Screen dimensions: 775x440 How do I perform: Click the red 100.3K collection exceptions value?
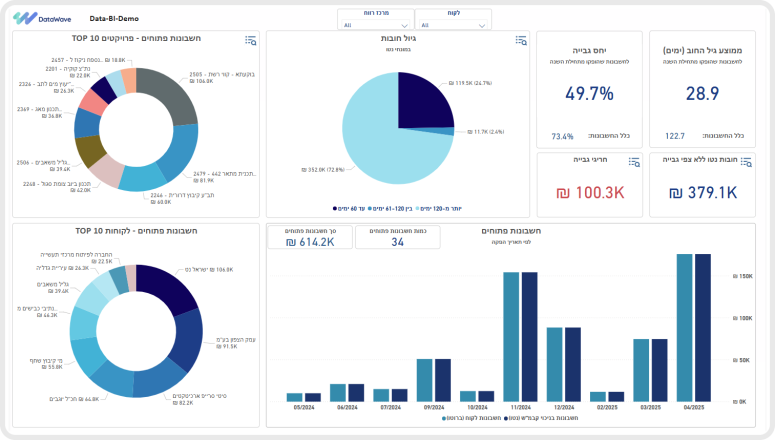coord(590,193)
